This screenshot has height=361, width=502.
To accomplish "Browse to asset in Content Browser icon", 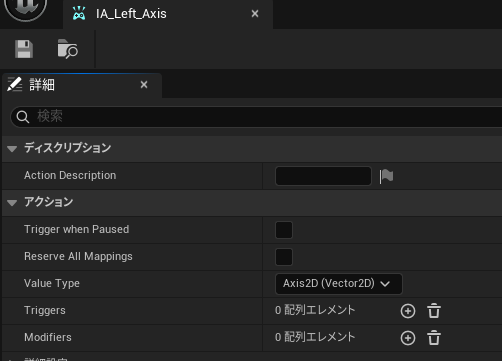I will coord(68,49).
